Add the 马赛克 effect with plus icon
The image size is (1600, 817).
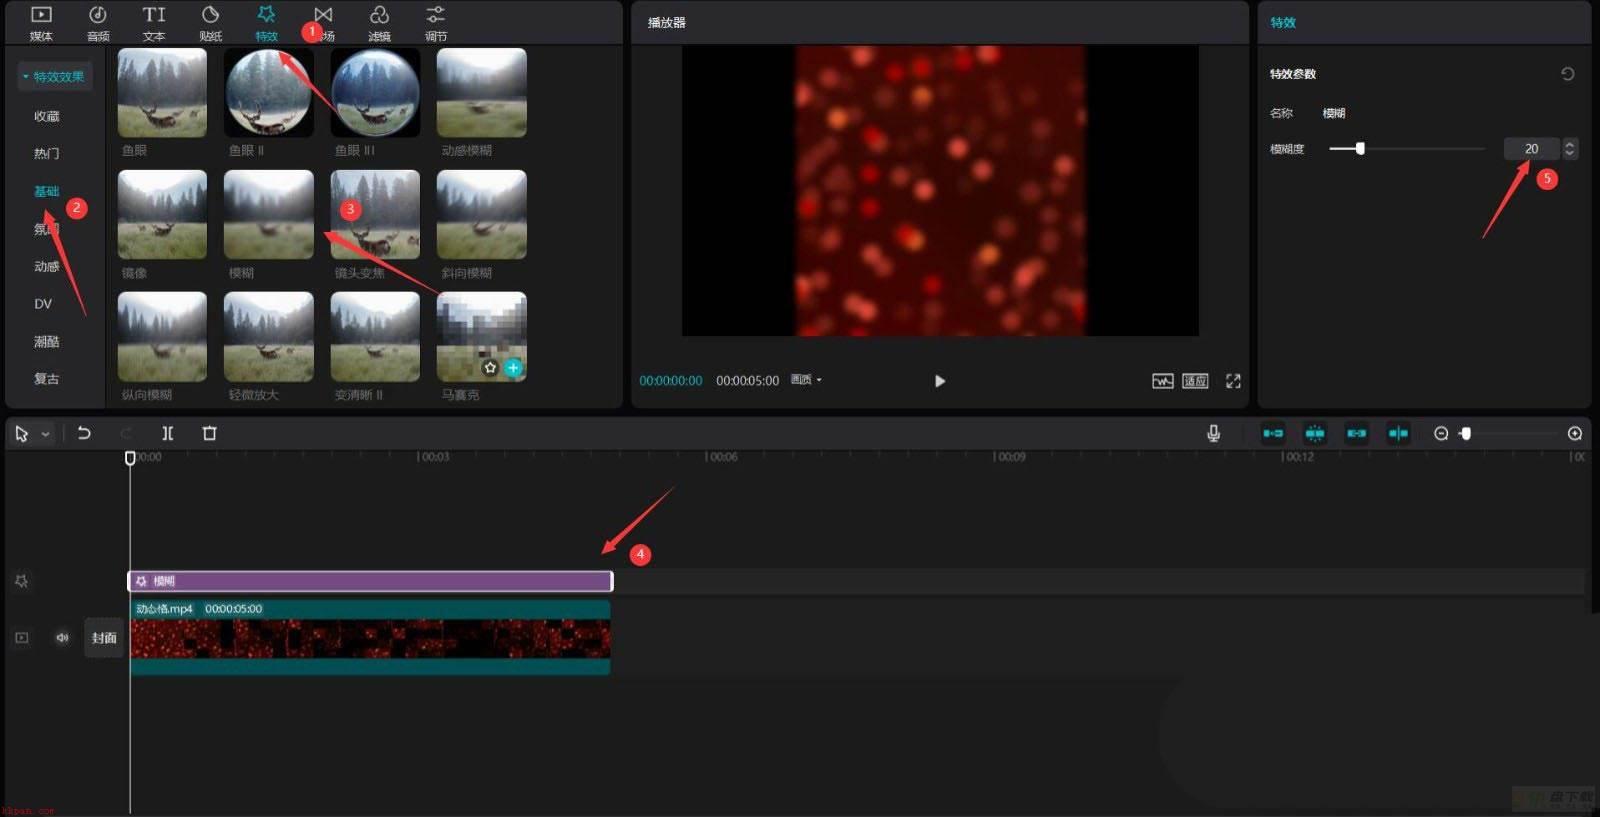point(513,368)
